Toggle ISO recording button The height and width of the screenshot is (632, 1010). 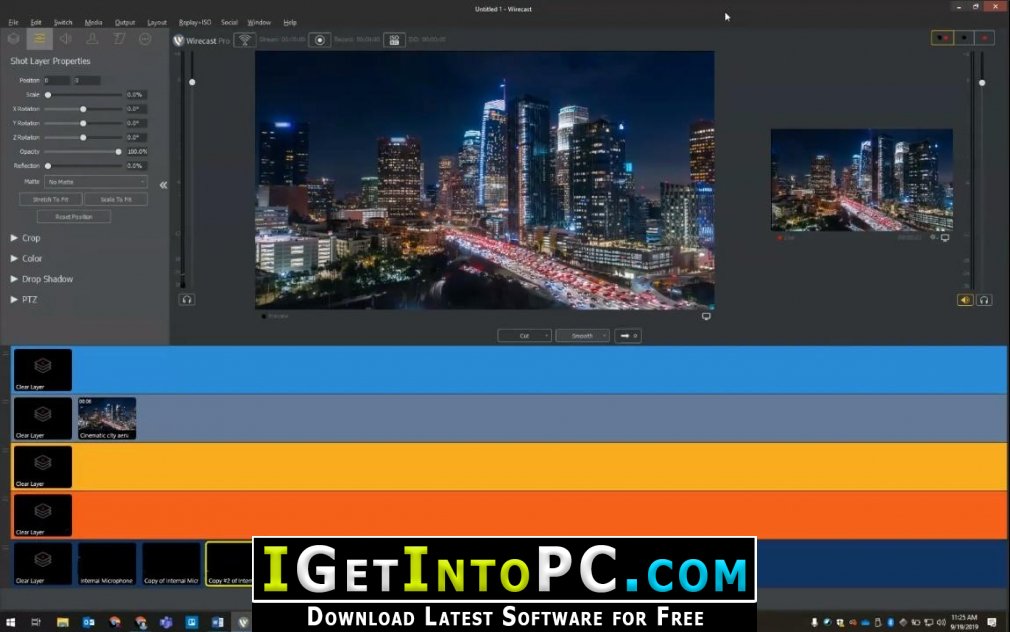(394, 40)
